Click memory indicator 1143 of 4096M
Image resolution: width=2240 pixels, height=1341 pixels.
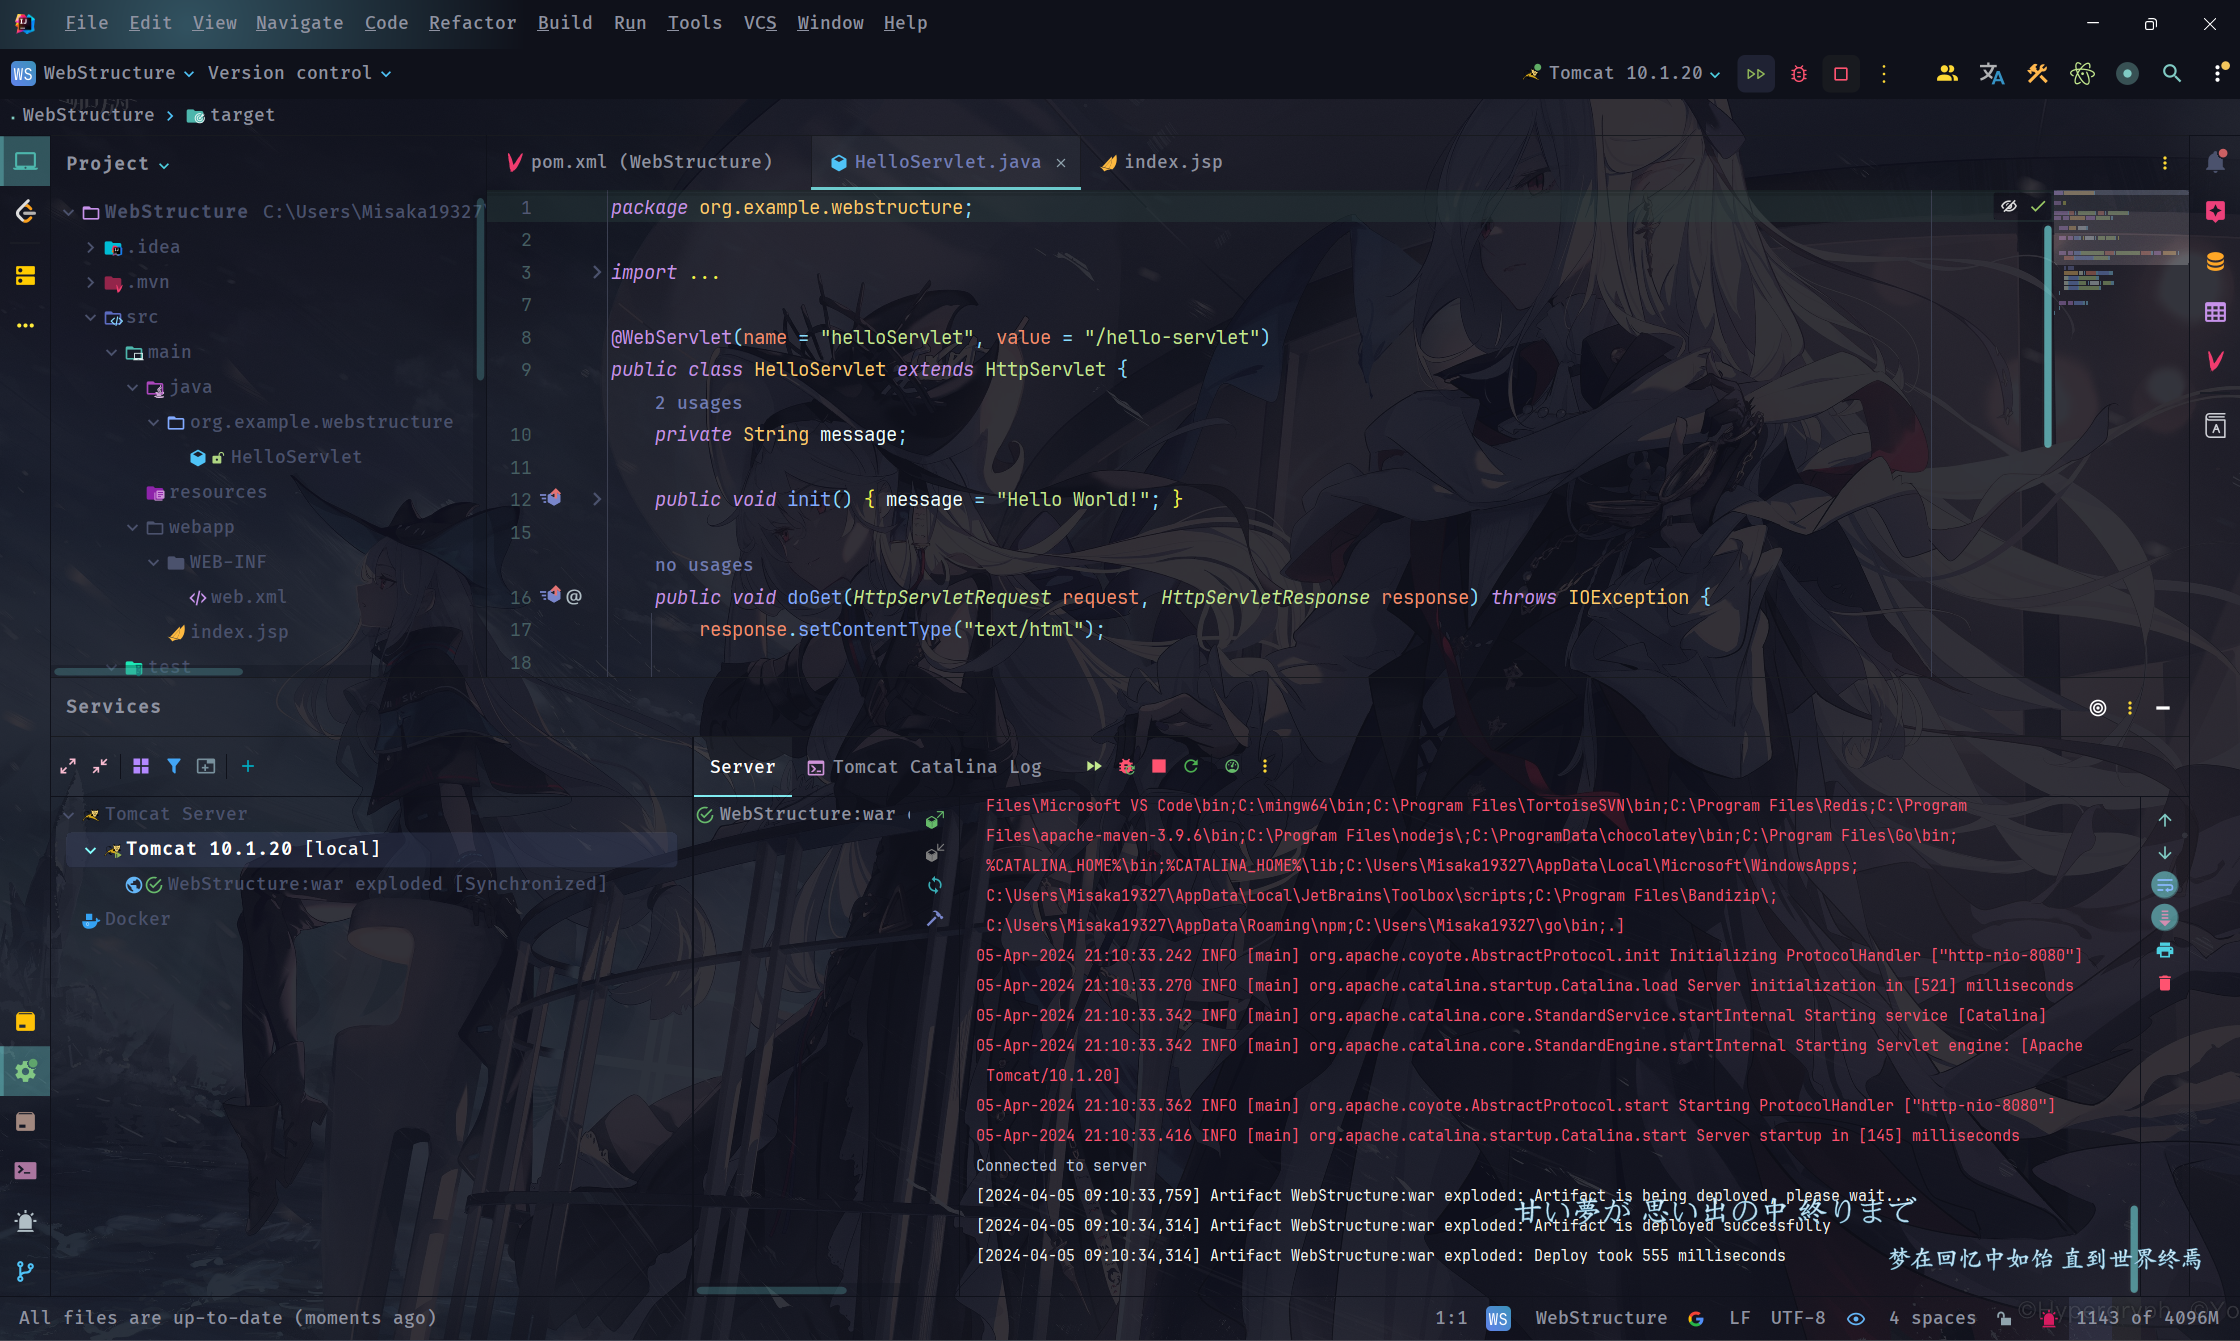tap(2146, 1318)
